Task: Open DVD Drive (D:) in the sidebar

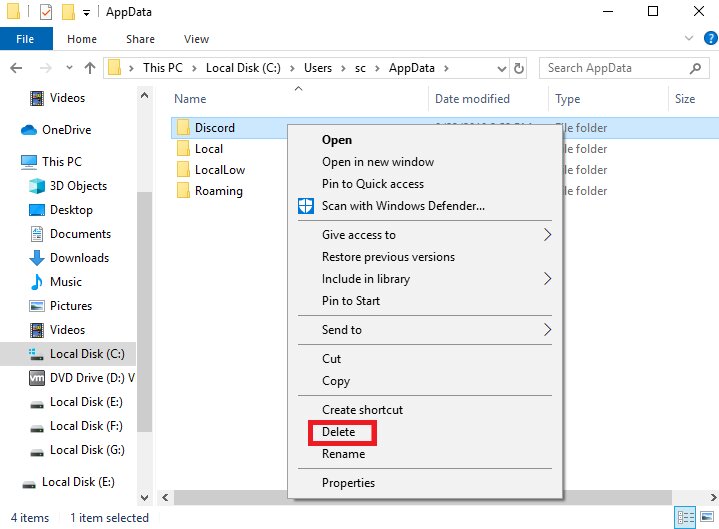Action: pyautogui.click(x=82, y=378)
